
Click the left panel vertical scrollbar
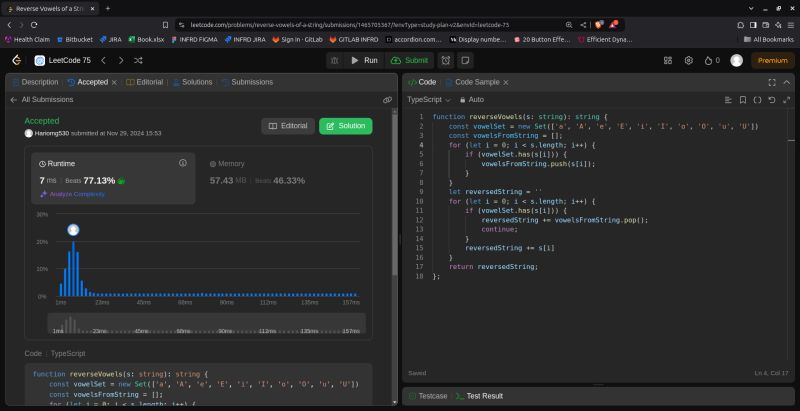pos(394,193)
